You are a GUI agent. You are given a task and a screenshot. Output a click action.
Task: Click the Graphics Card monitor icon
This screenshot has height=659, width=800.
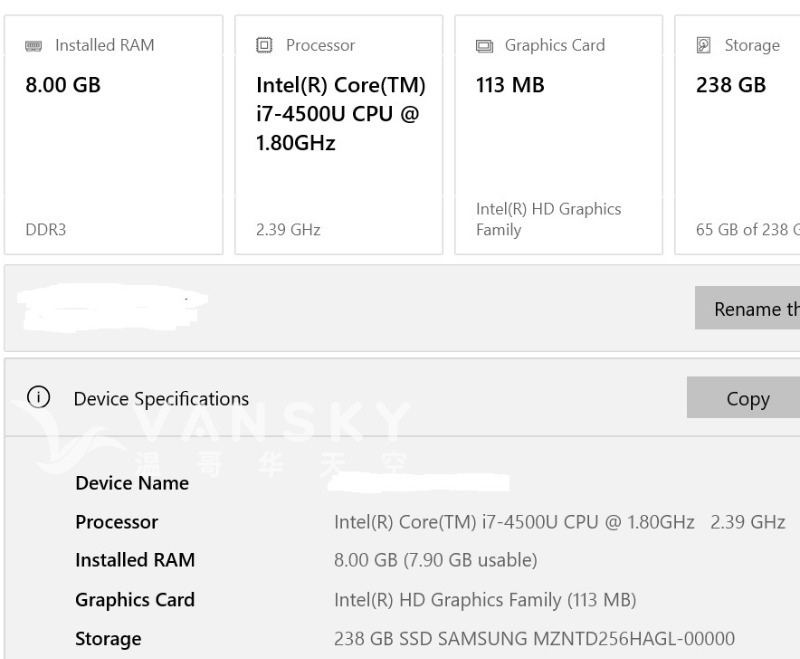point(484,46)
